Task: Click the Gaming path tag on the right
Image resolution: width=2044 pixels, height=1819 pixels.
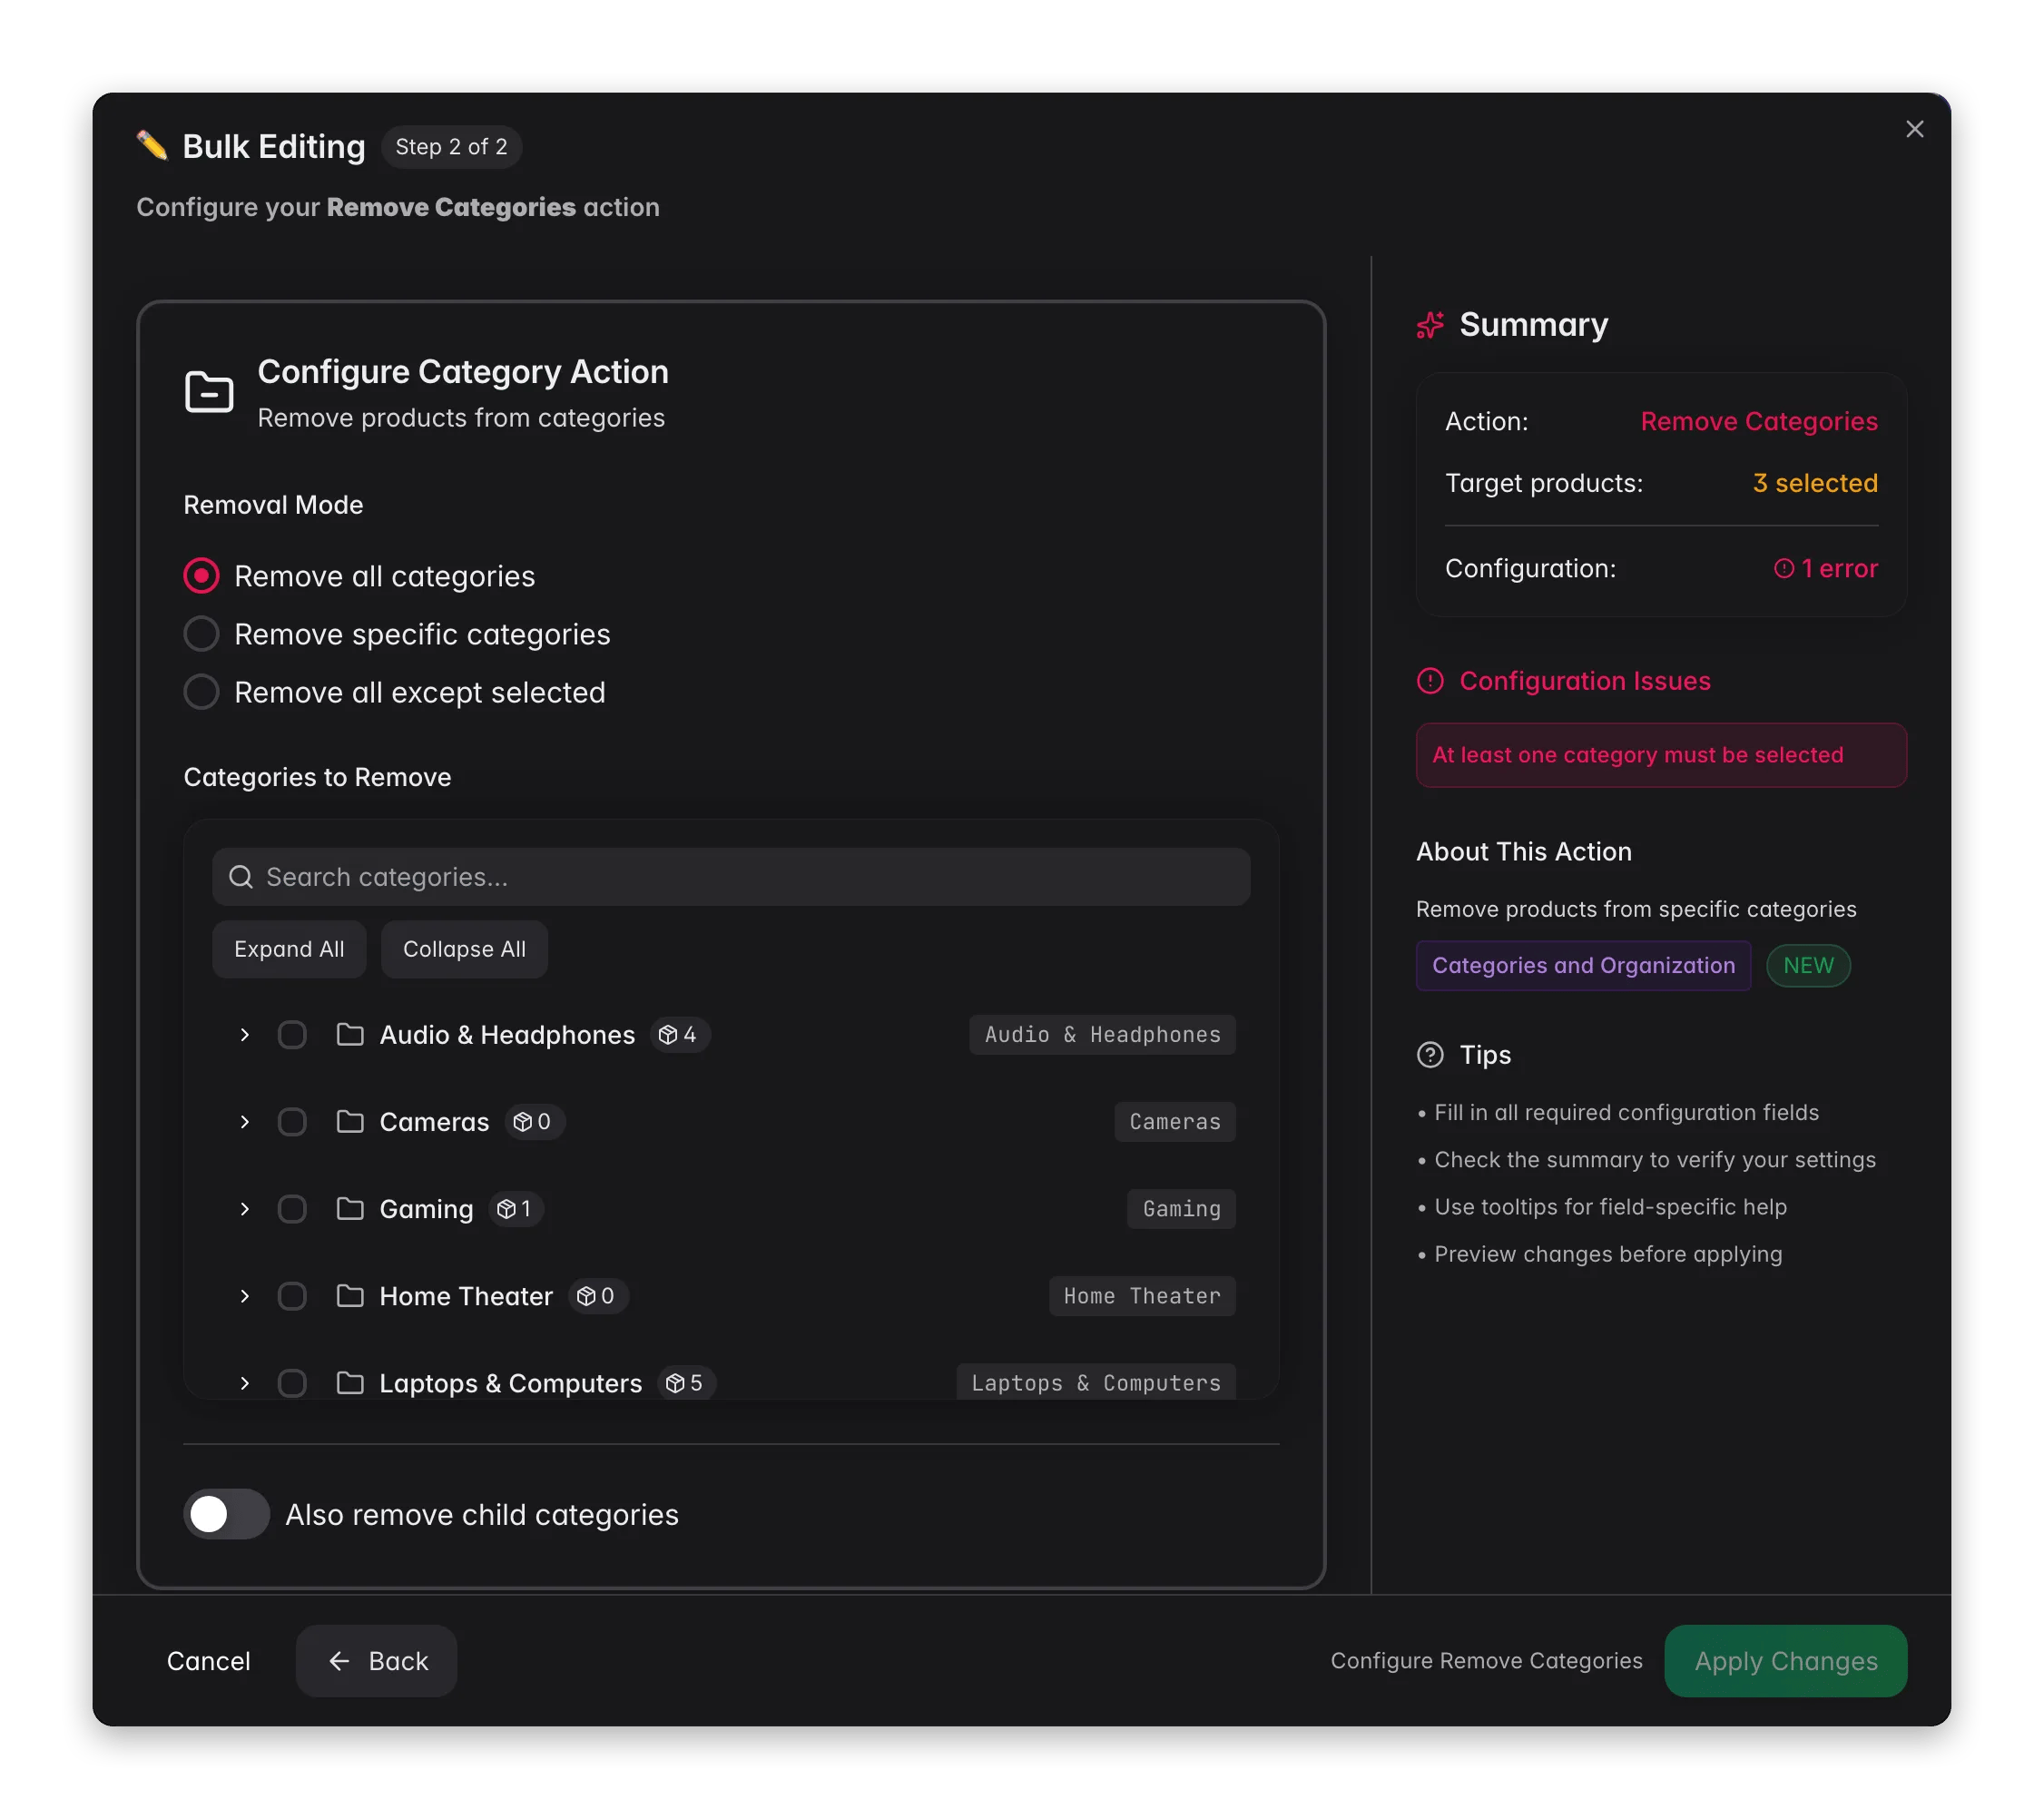Action: pos(1181,1208)
